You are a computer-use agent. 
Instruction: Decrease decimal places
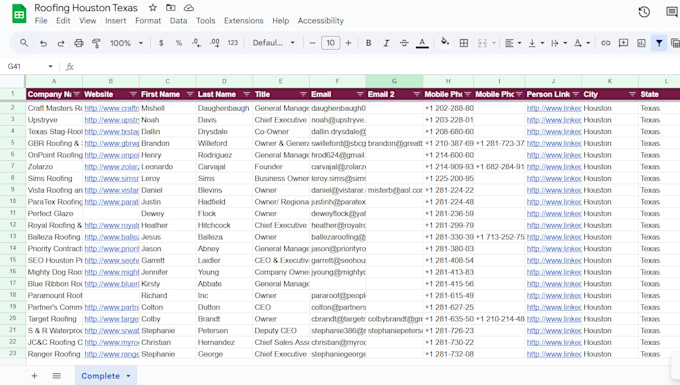coord(196,42)
